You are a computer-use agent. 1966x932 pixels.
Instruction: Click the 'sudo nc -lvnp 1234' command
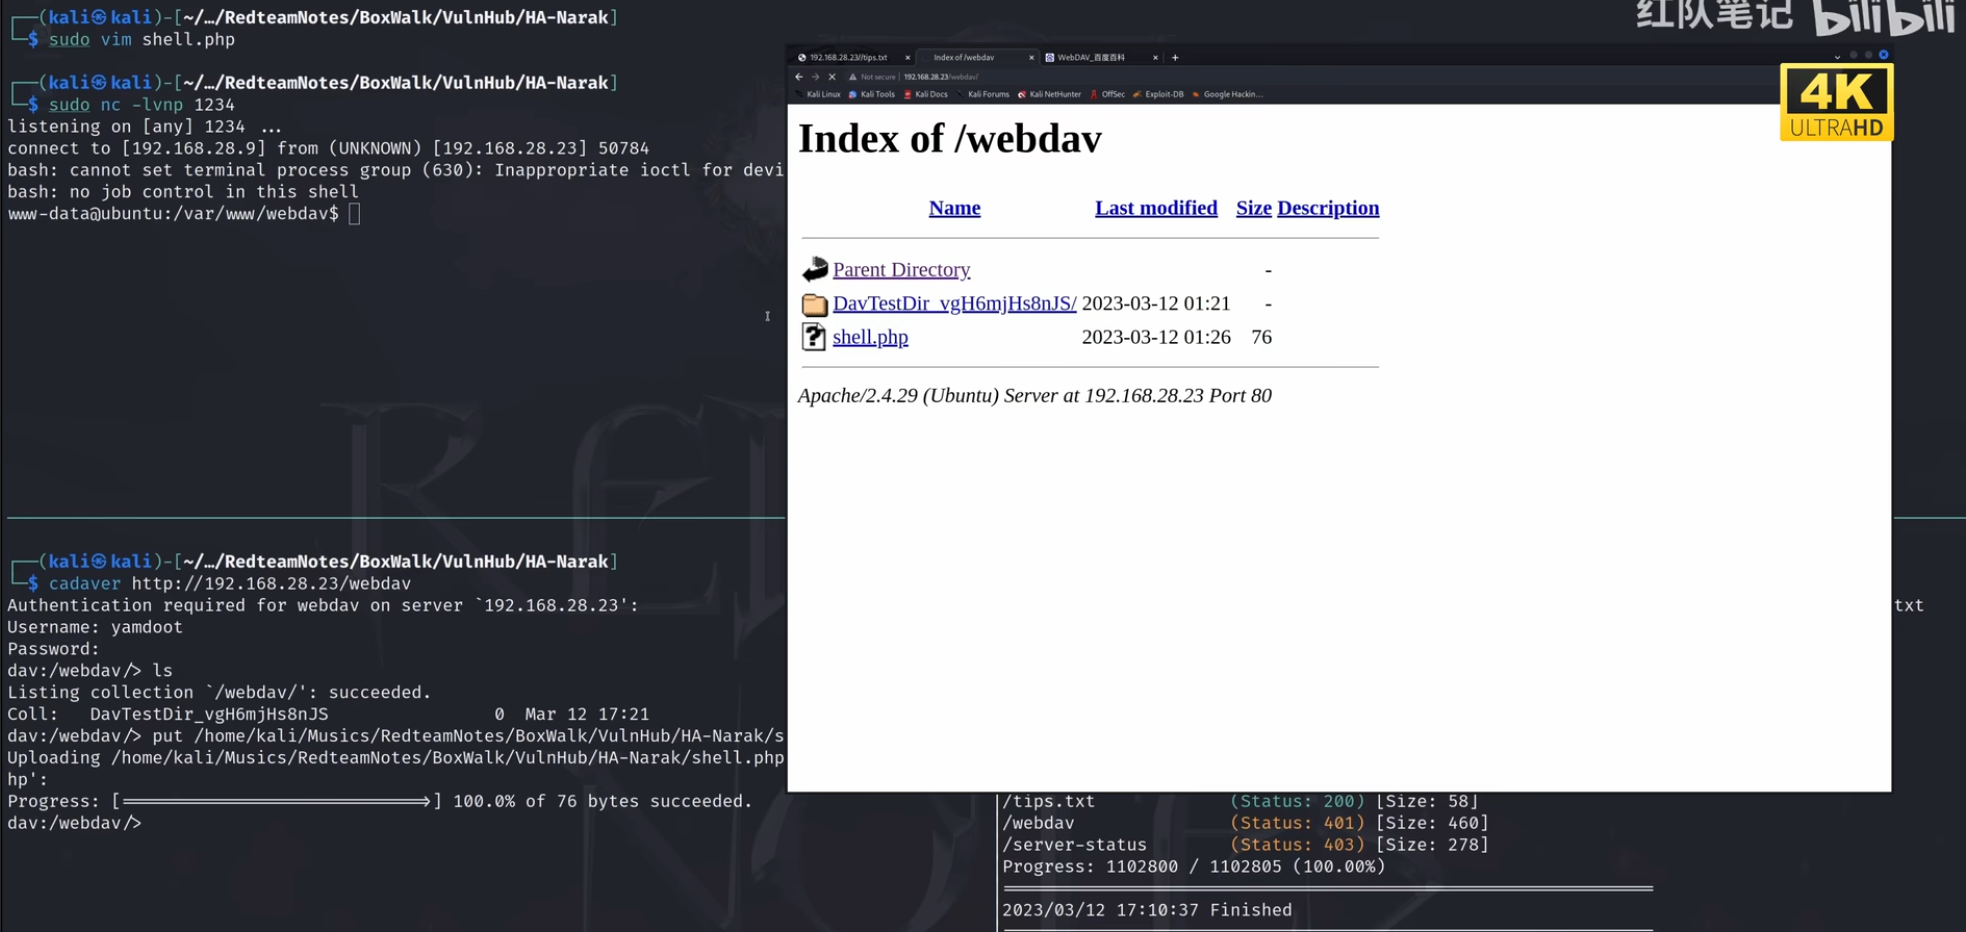142,105
